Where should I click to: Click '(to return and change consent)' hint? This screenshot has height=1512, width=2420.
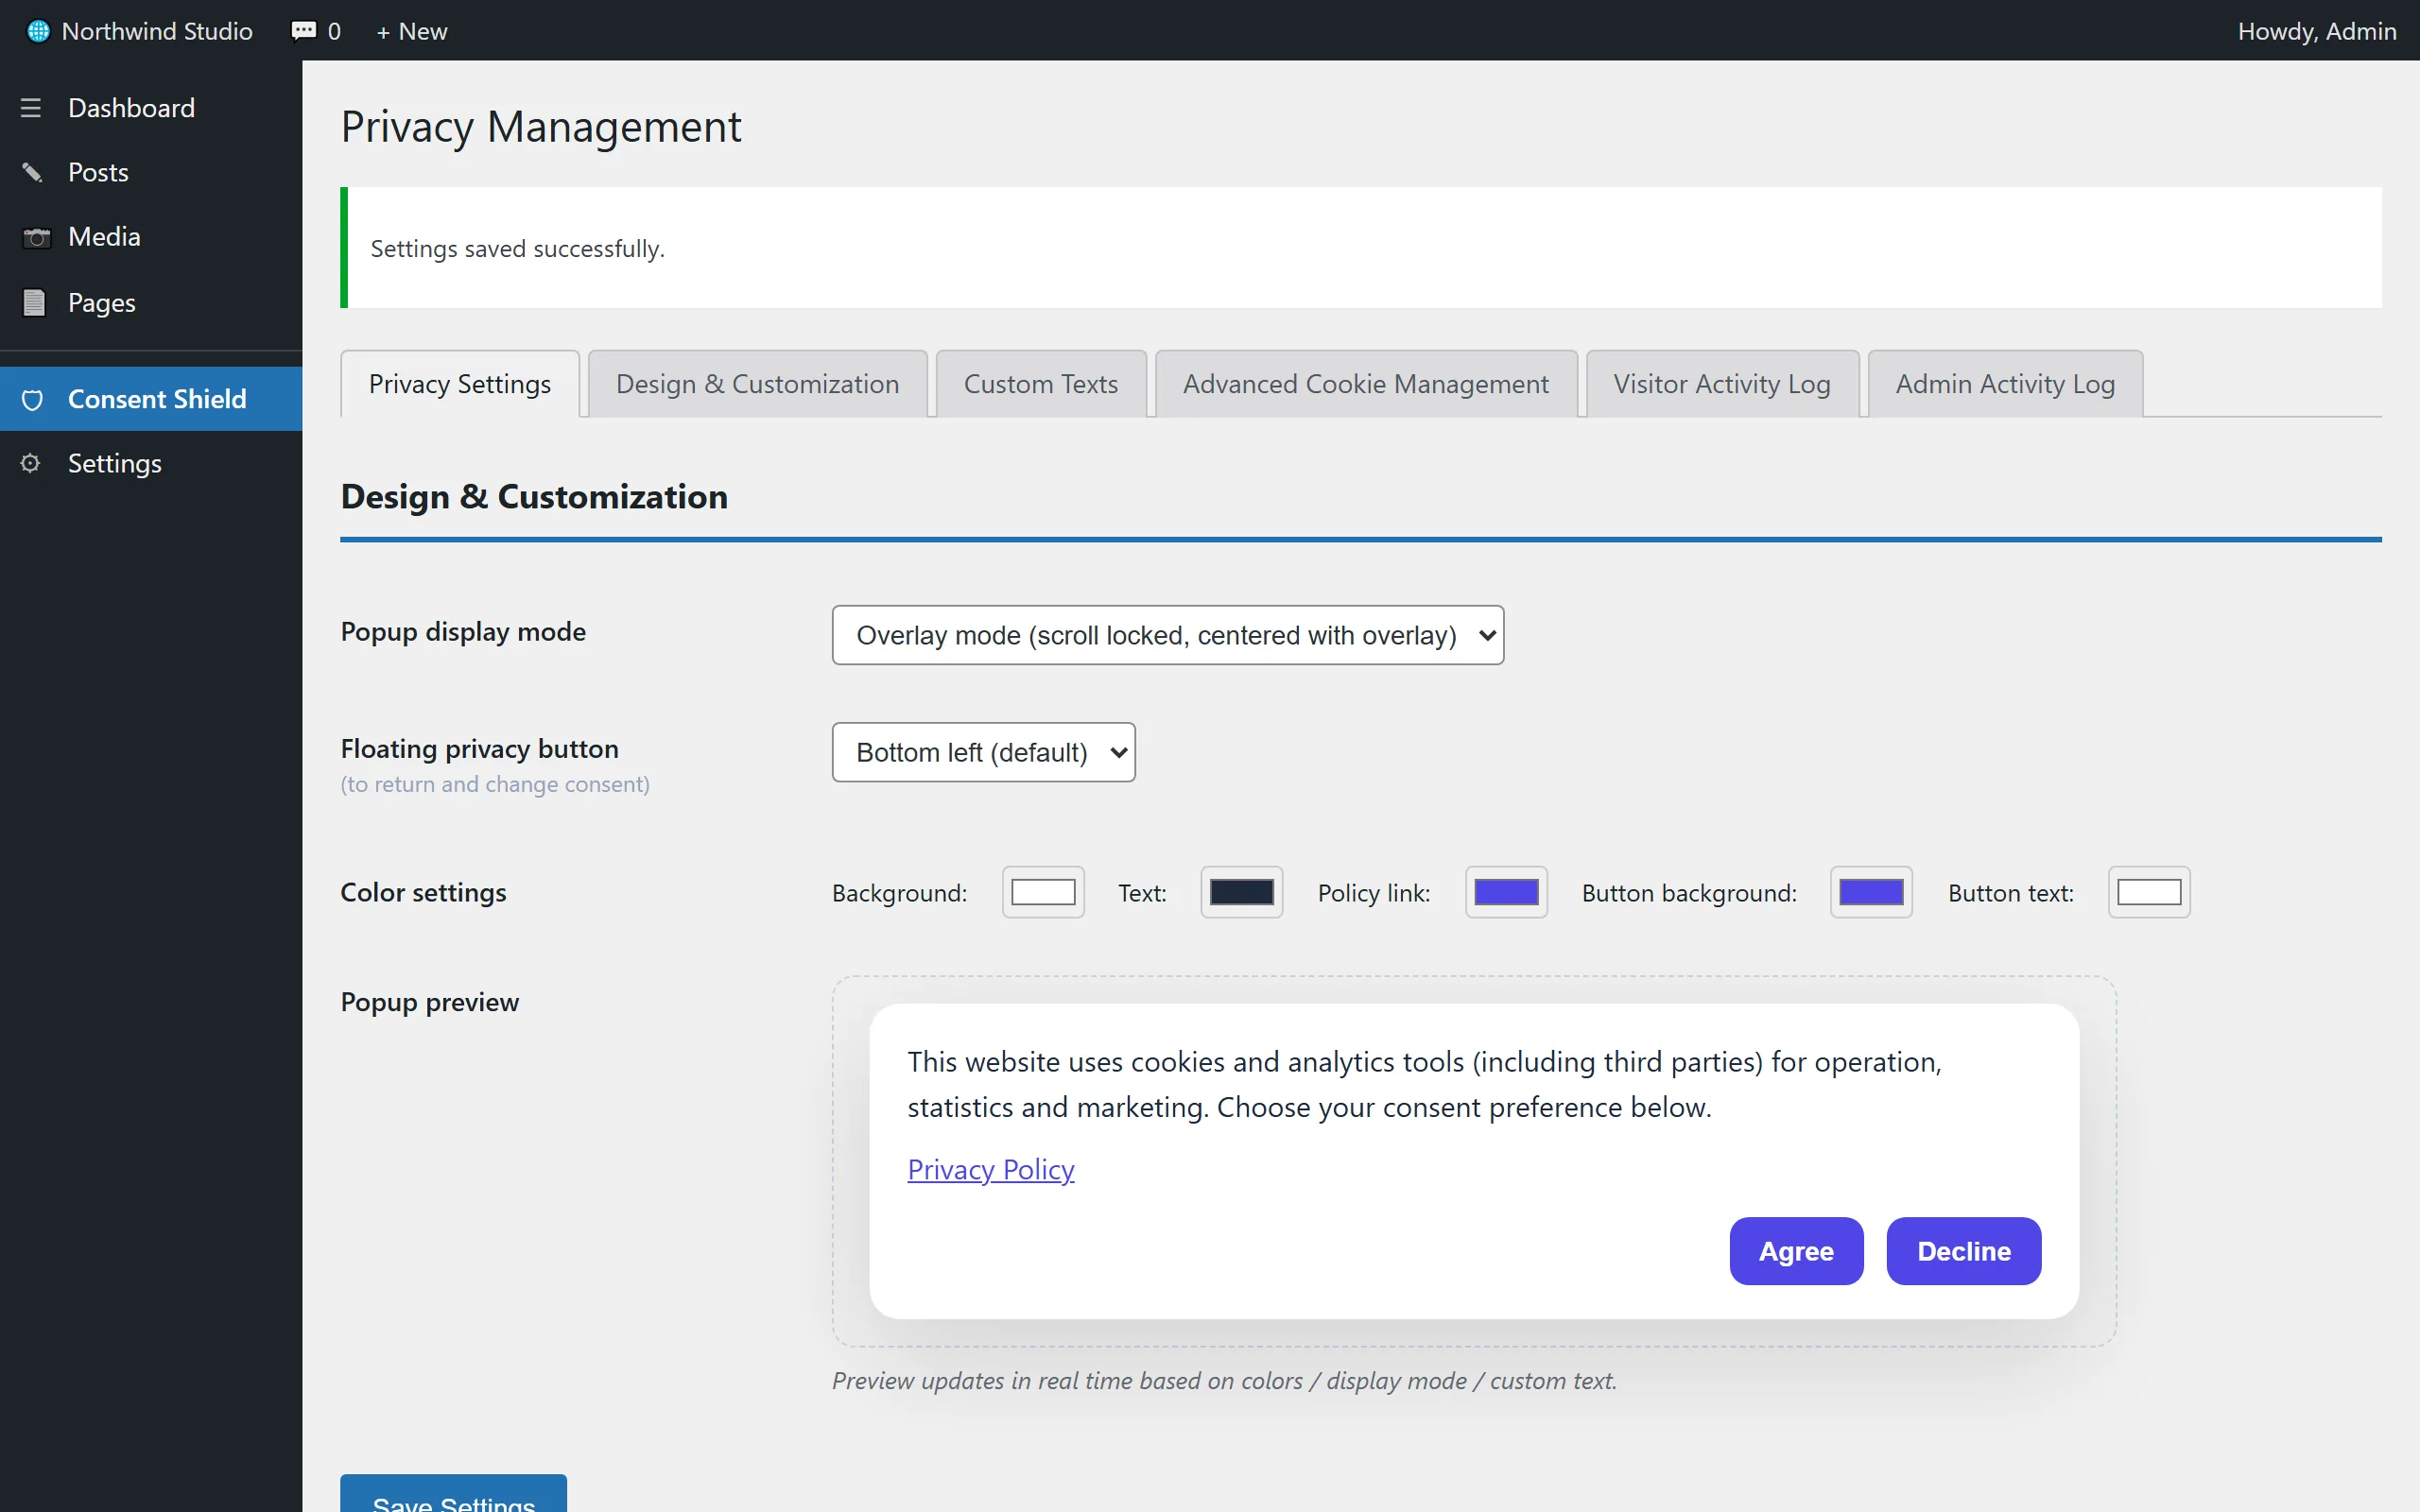(495, 785)
